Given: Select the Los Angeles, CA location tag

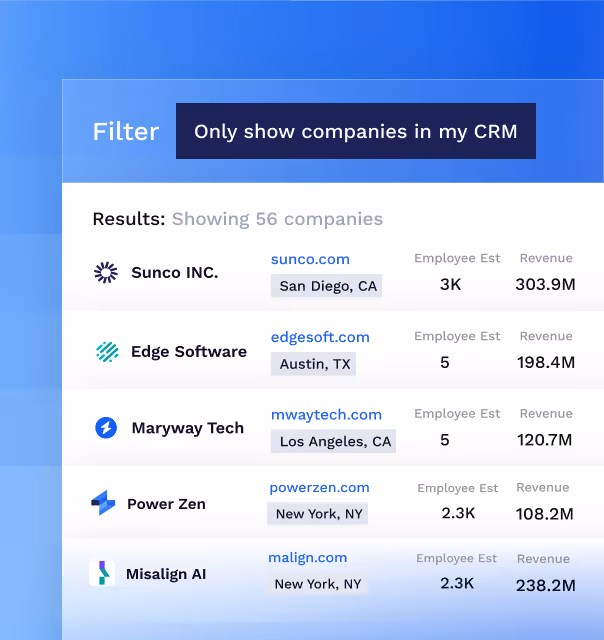Looking at the screenshot, I should point(333,441).
